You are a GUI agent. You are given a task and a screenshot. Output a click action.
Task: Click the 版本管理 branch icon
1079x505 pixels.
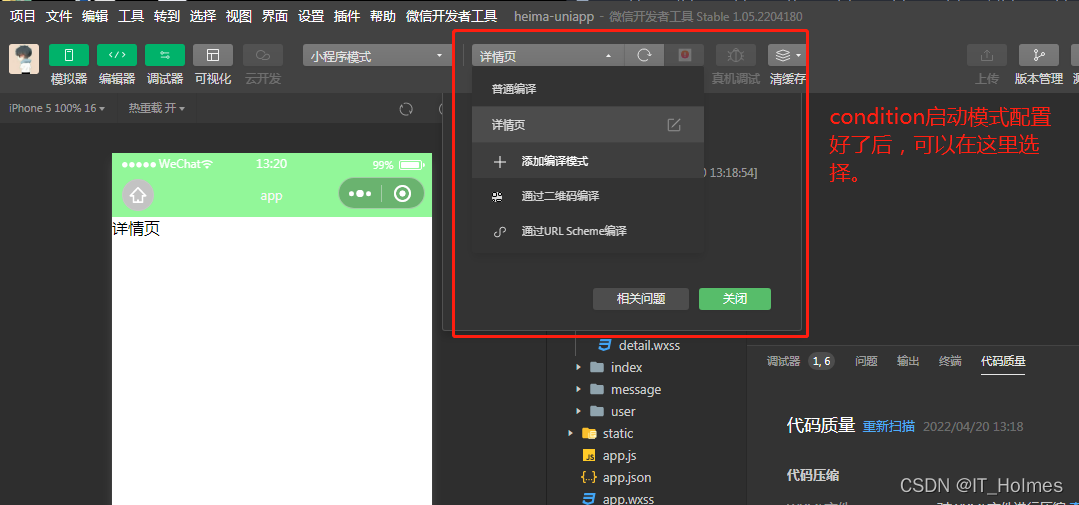[x=1038, y=56]
